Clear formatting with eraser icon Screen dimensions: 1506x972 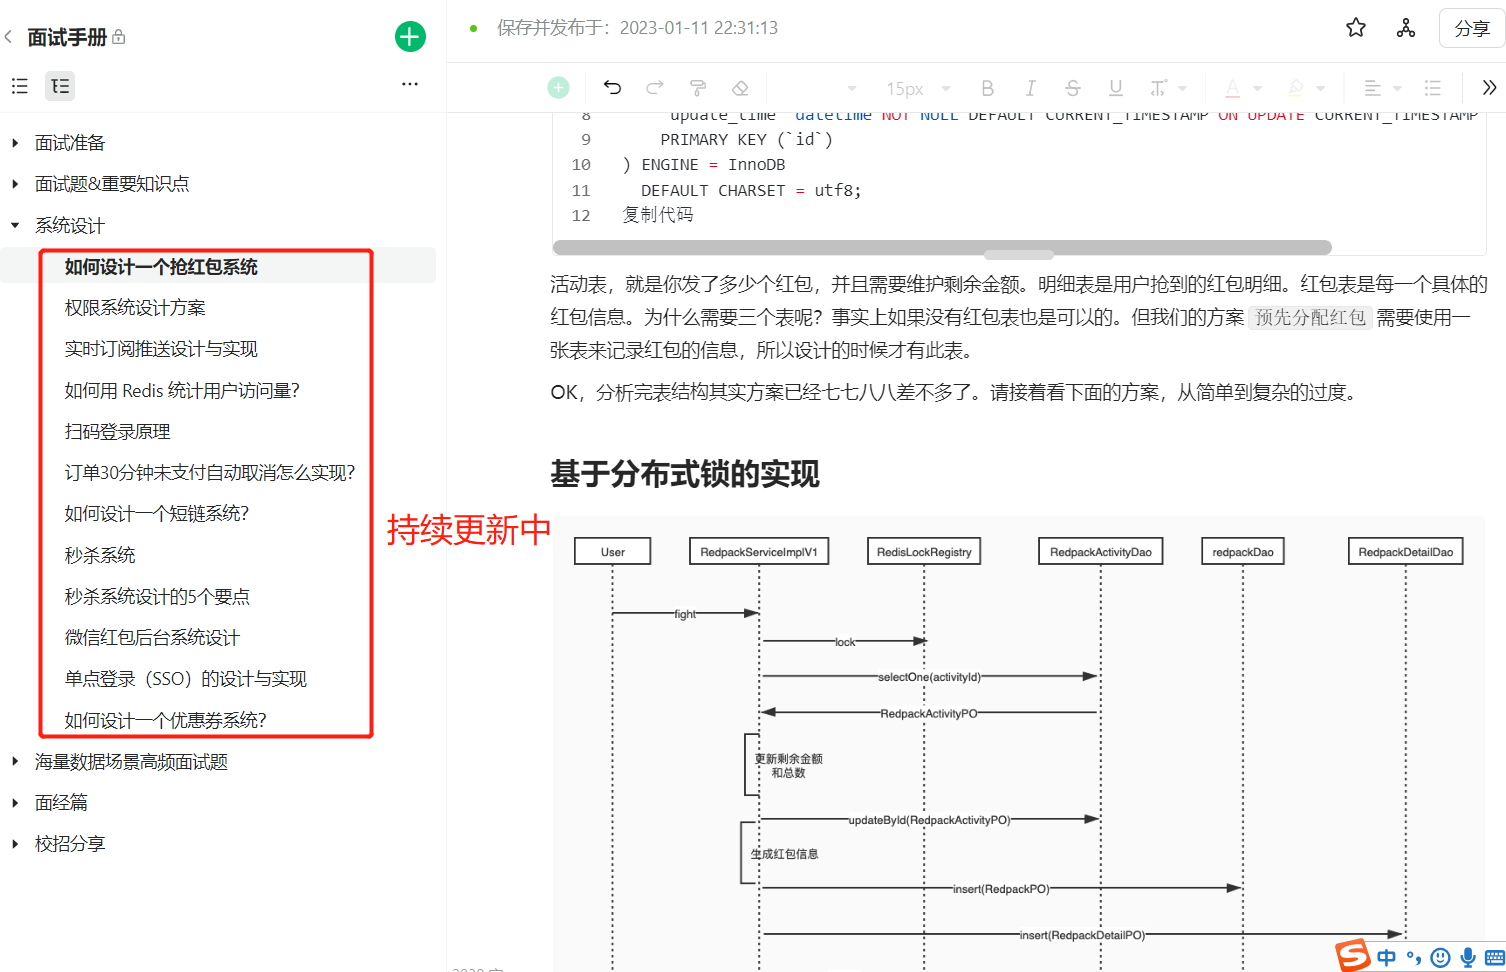coord(740,88)
